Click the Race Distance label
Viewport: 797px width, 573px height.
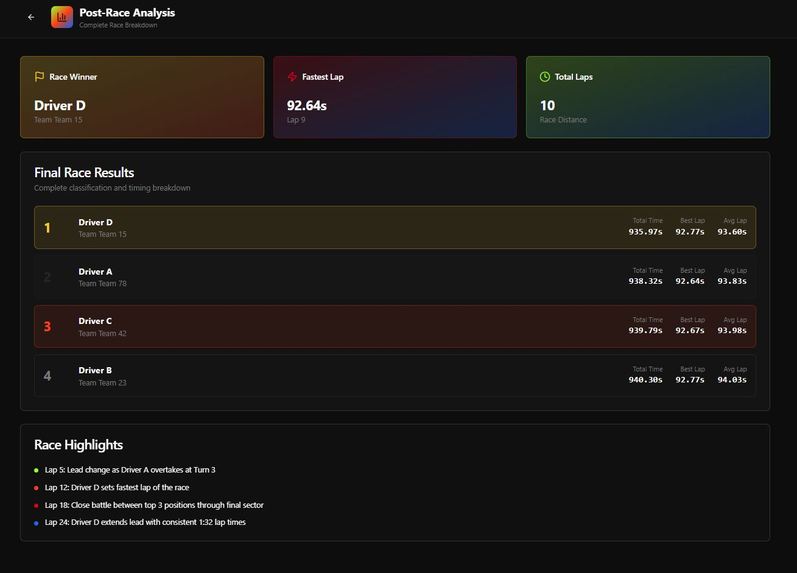click(x=563, y=120)
